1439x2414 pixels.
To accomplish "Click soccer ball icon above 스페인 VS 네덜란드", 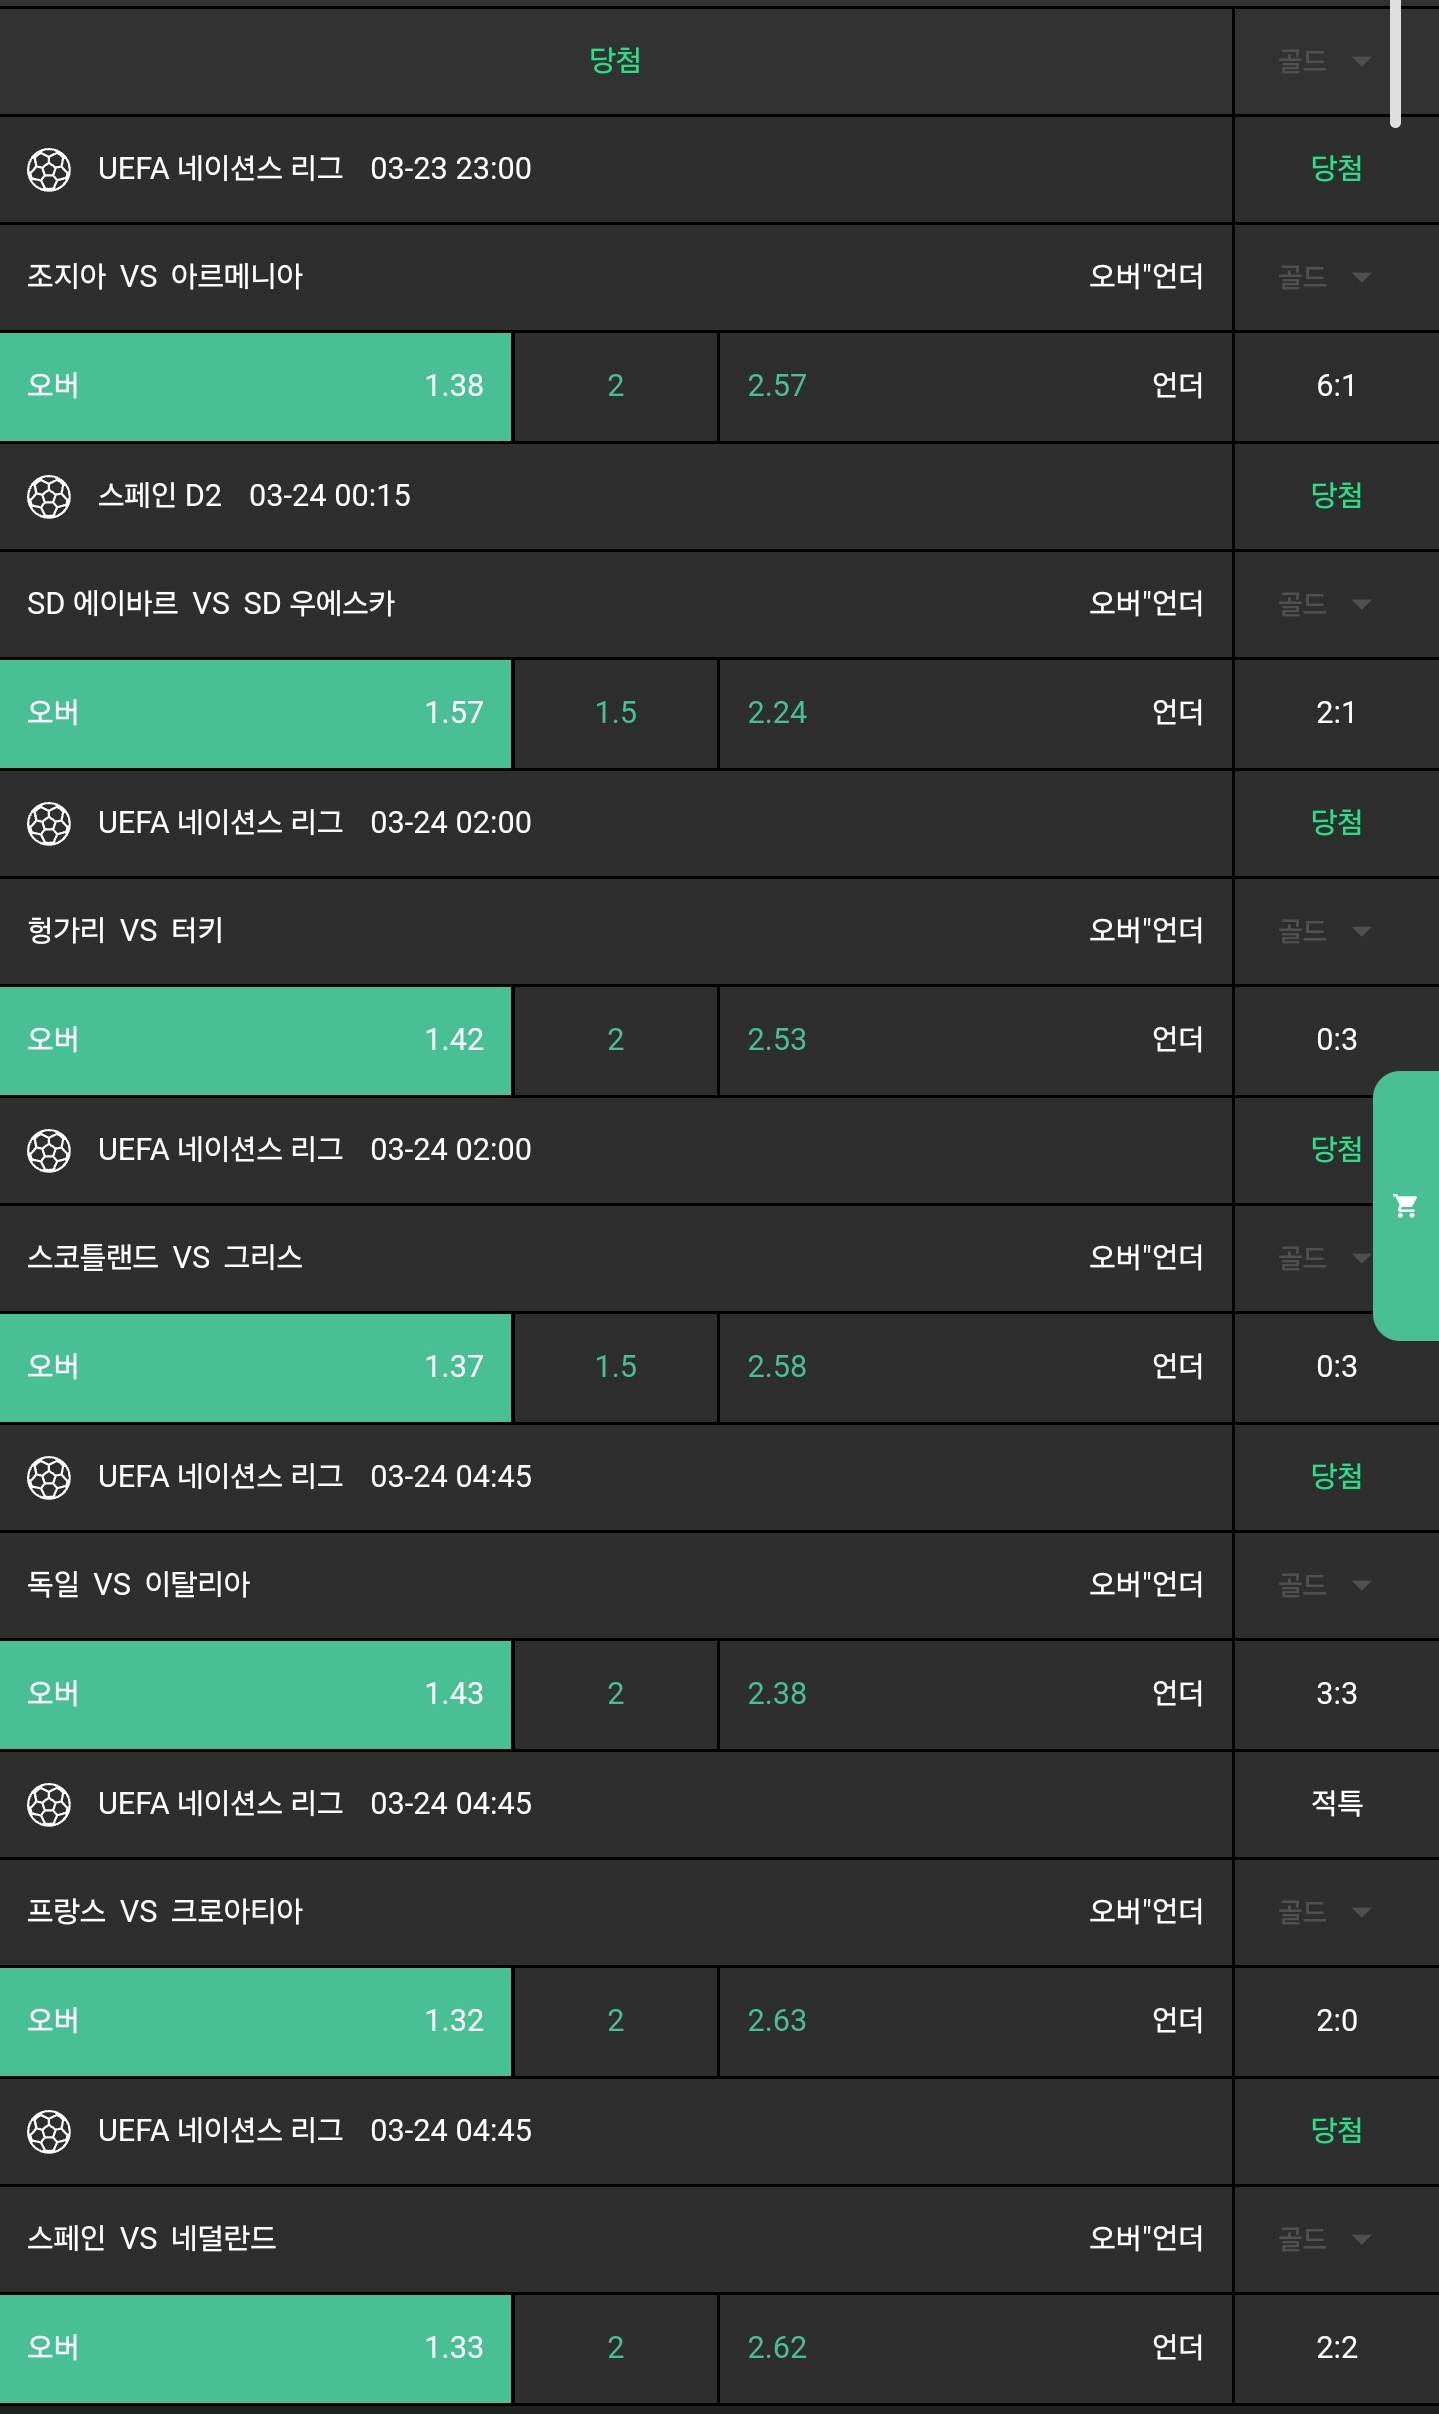I will [49, 2131].
